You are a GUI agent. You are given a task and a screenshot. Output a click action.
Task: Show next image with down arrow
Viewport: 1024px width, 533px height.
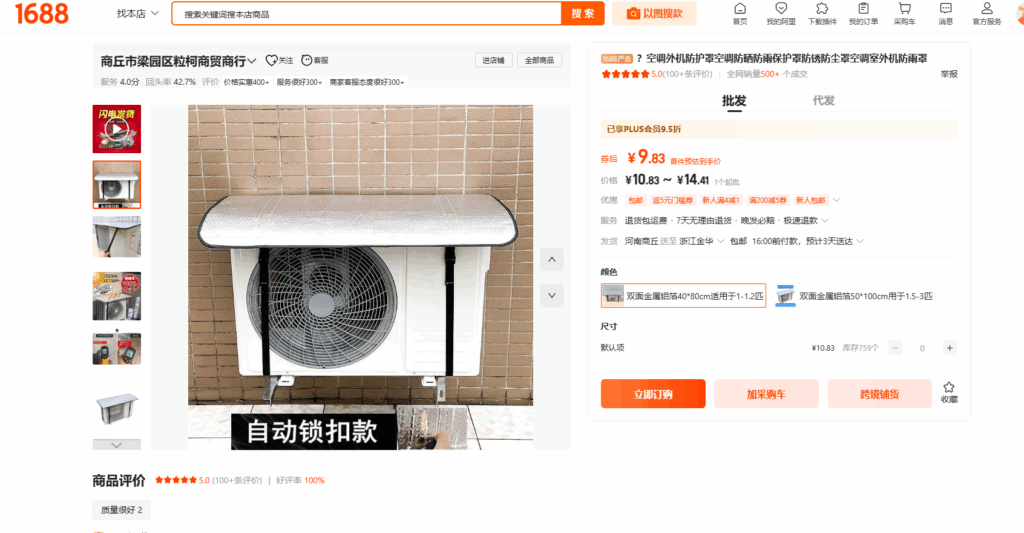552,295
